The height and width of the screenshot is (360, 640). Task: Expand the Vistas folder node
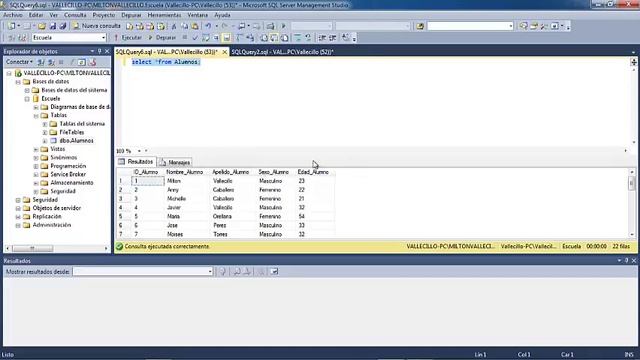pos(36,149)
